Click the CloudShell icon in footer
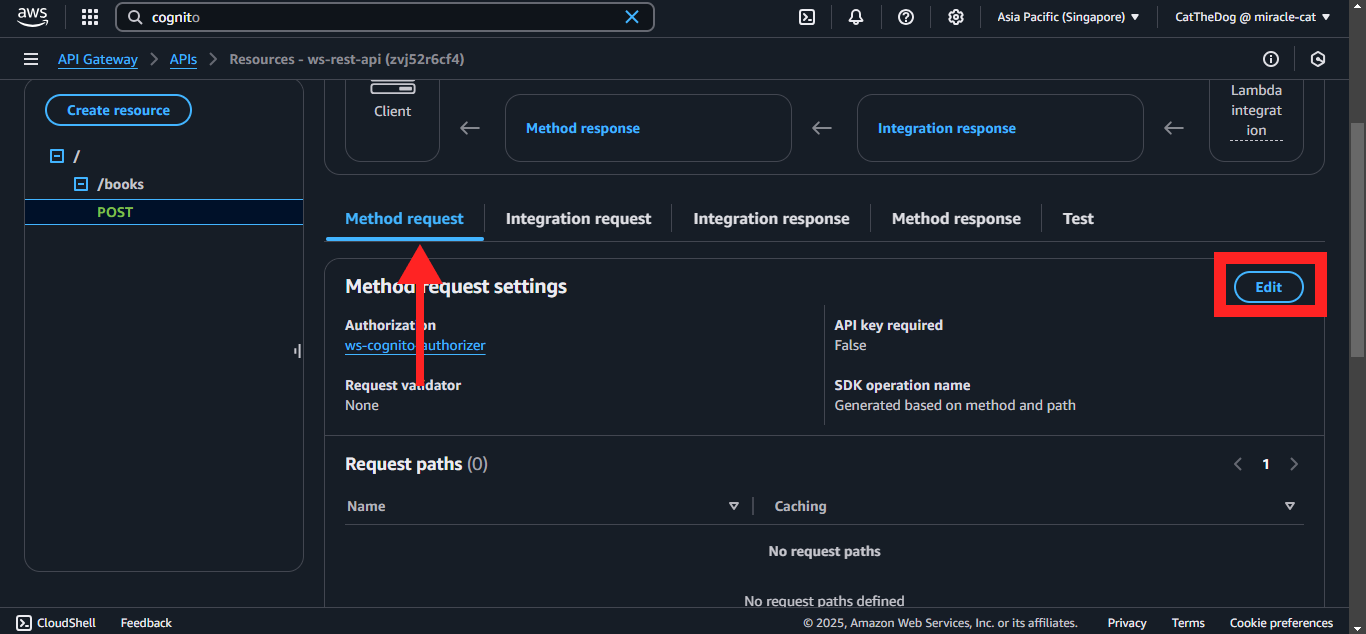Screen dimensions: 1366x634 click(24, 622)
